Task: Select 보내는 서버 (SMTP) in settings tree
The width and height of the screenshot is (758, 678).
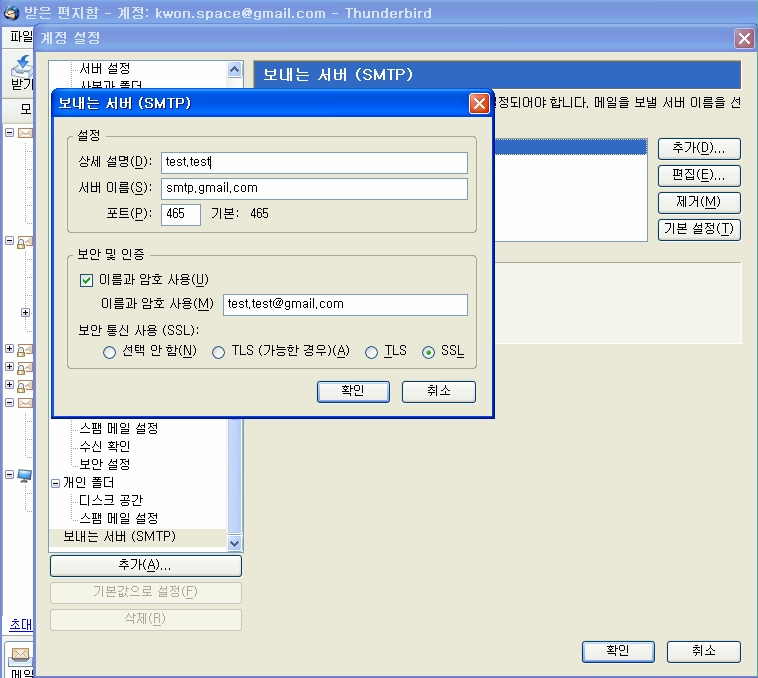Action: click(119, 536)
